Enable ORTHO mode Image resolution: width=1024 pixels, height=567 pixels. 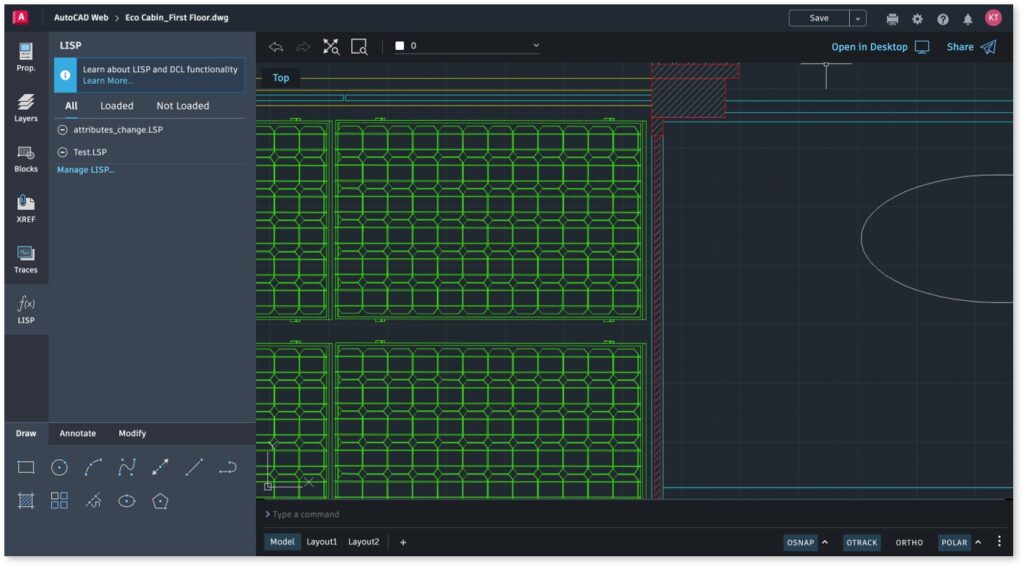click(909, 542)
